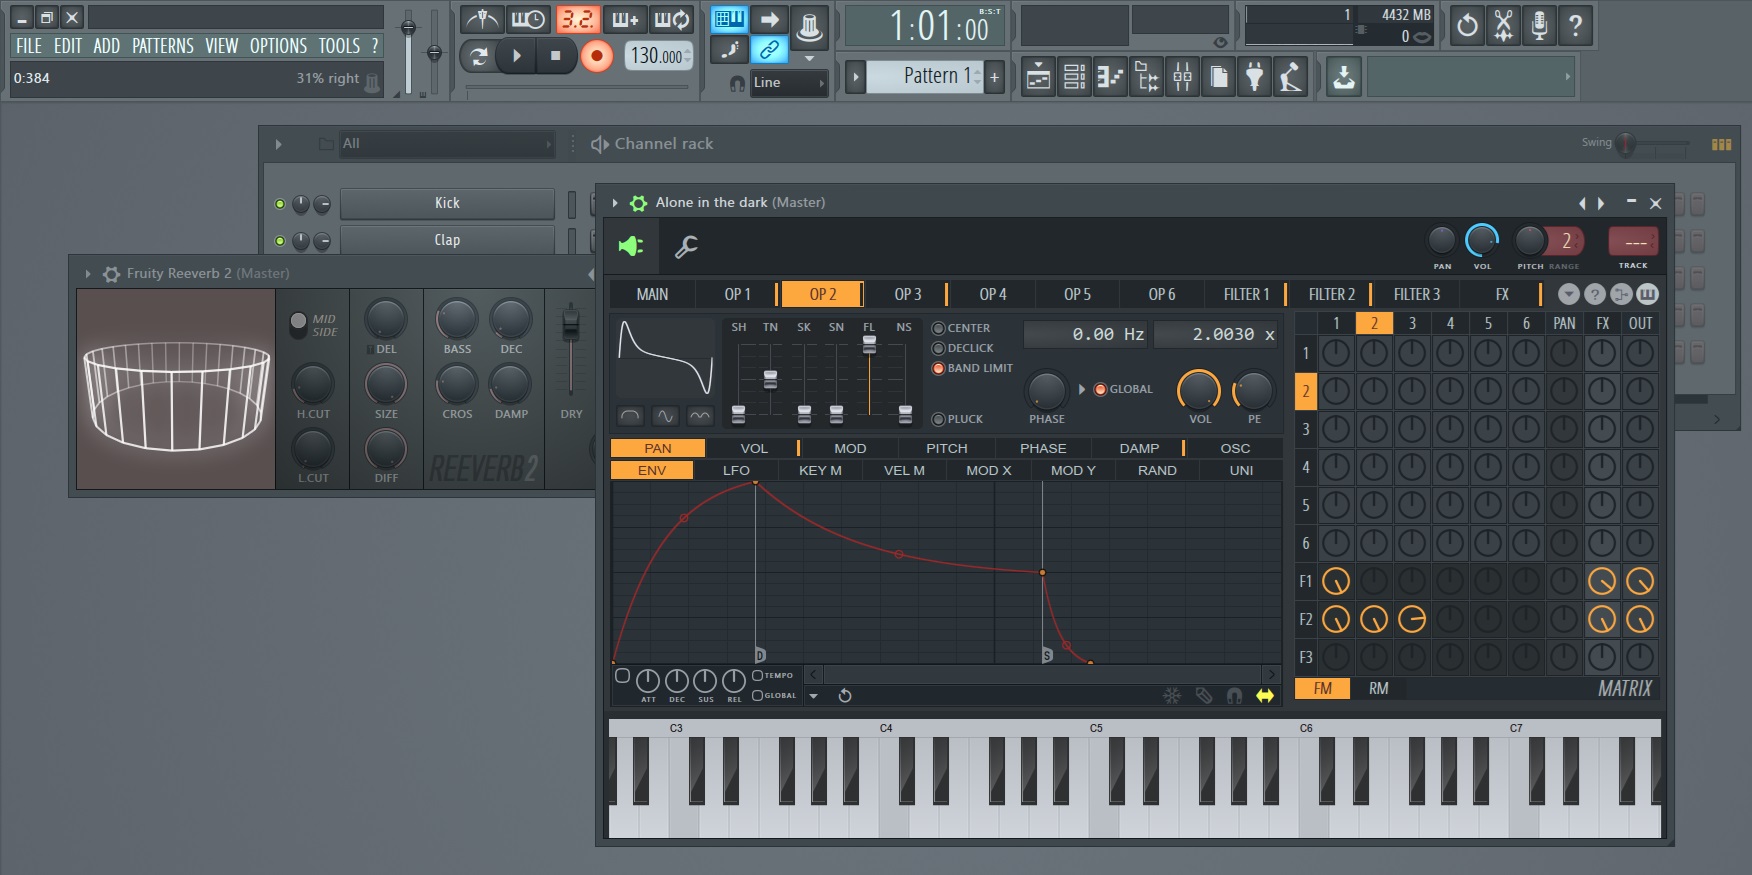
Task: Switch to the OP 3 tab
Action: [907, 294]
